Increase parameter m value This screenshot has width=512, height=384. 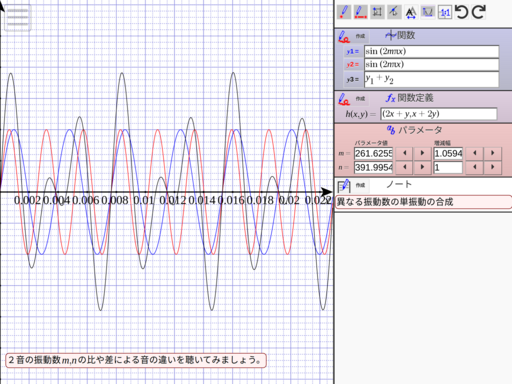[x=422, y=153]
